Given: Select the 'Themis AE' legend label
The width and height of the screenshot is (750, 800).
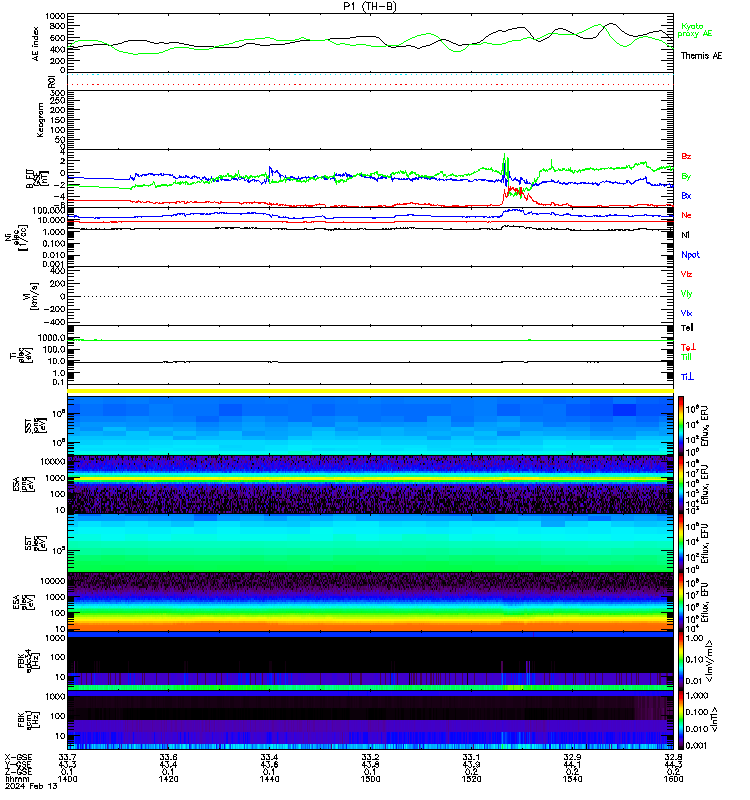Looking at the screenshot, I should 701,56.
